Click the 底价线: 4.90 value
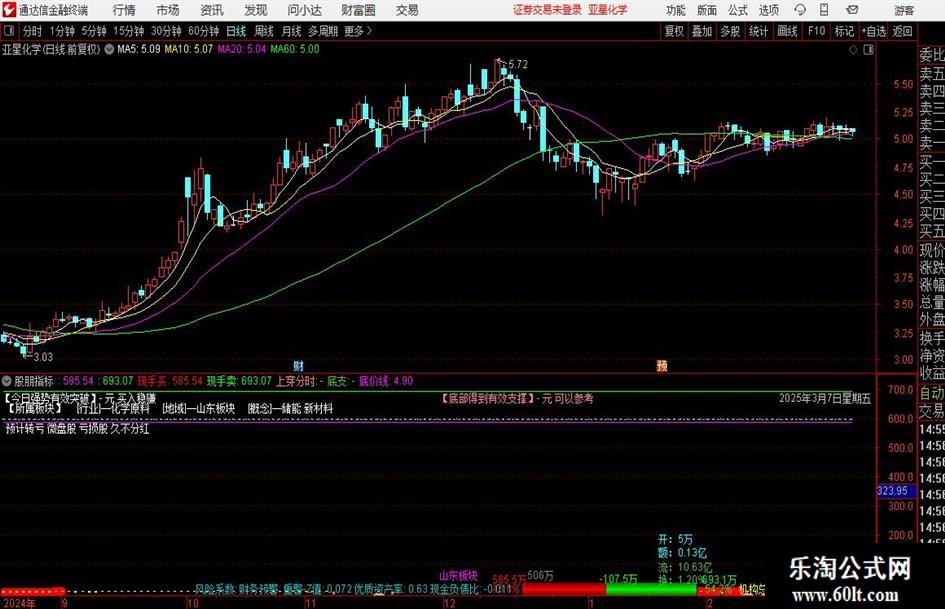 386,381
